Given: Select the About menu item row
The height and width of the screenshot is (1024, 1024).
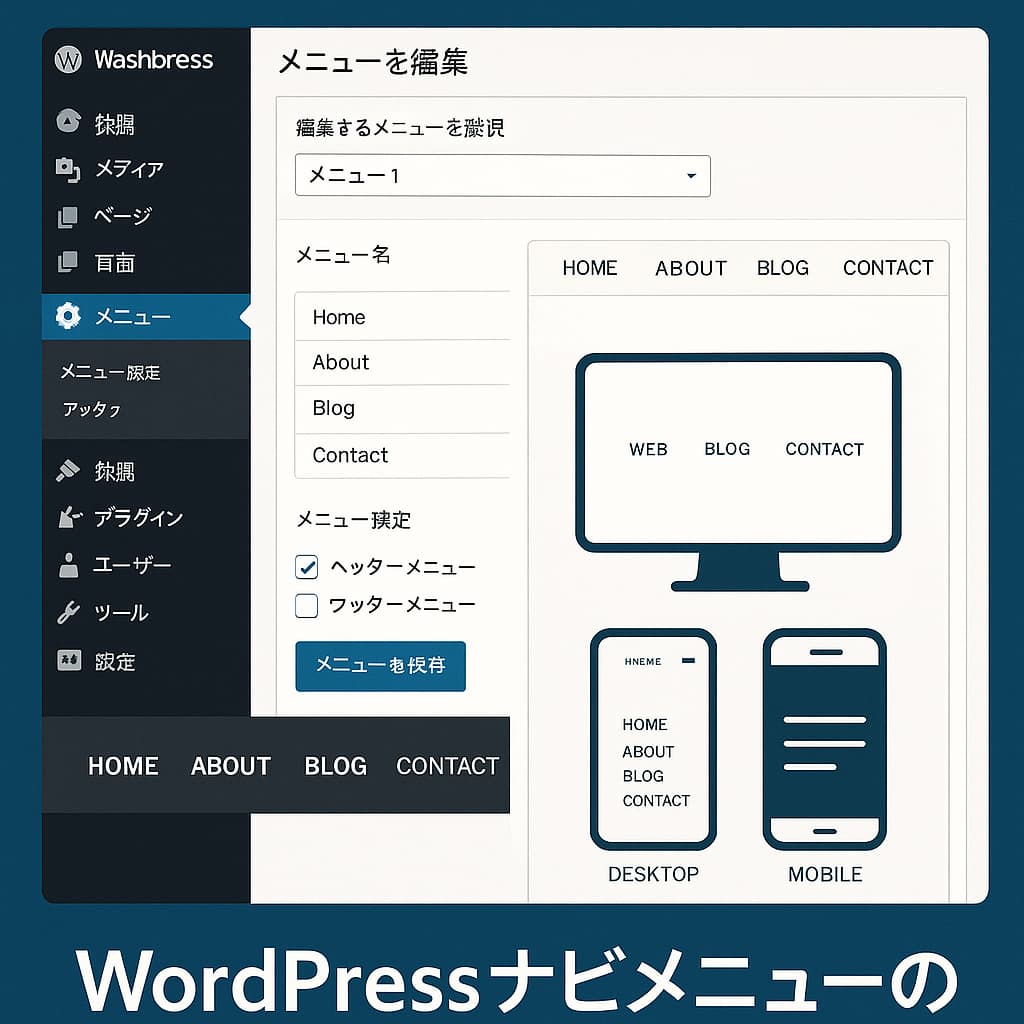Looking at the screenshot, I should (x=402, y=362).
